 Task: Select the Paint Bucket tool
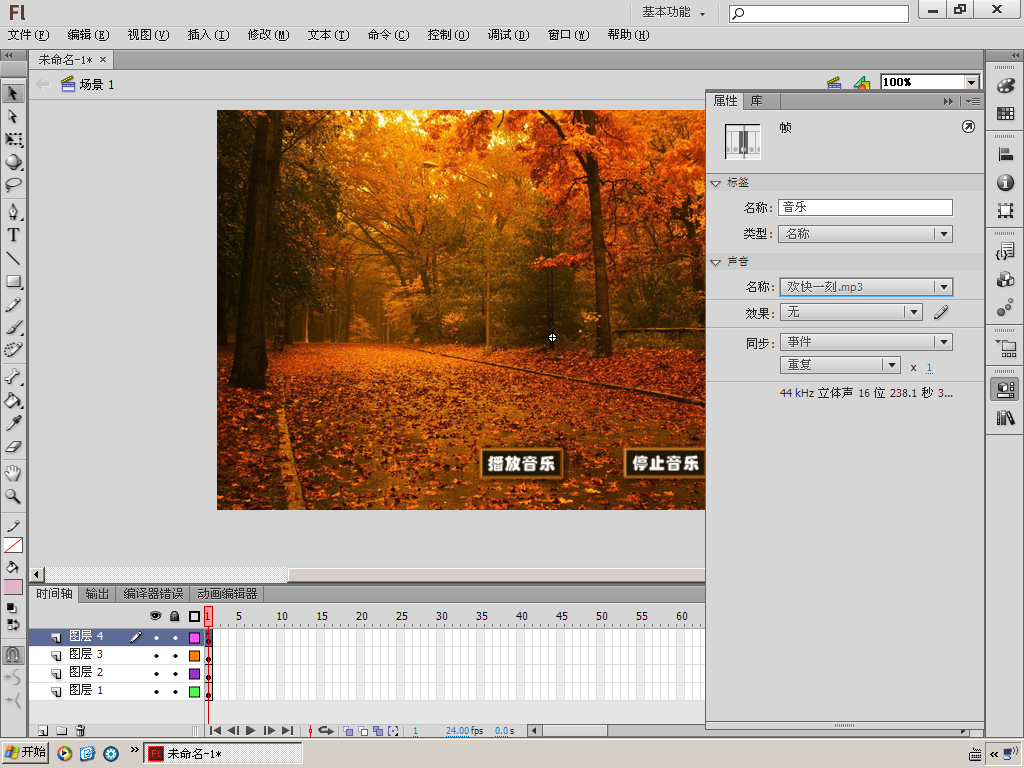[12, 400]
